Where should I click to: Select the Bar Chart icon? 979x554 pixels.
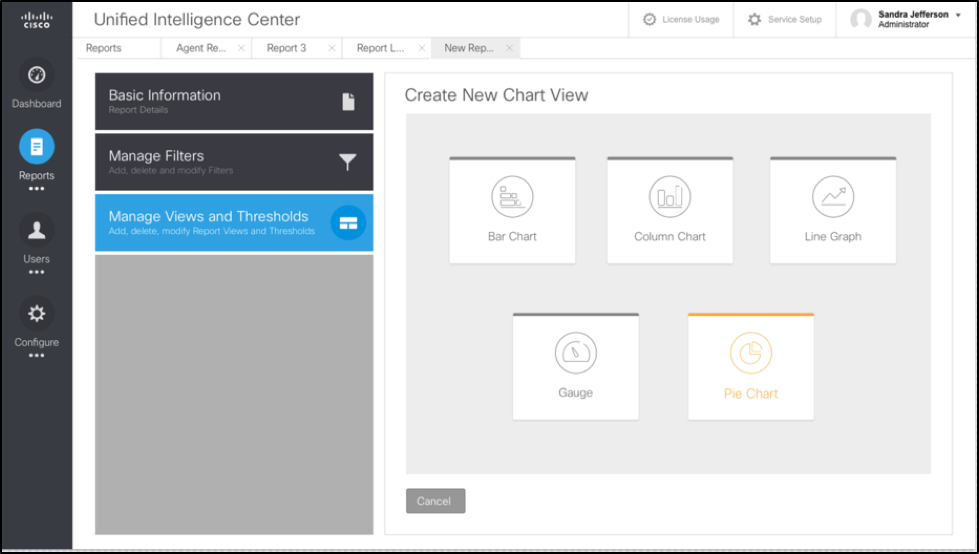(512, 197)
